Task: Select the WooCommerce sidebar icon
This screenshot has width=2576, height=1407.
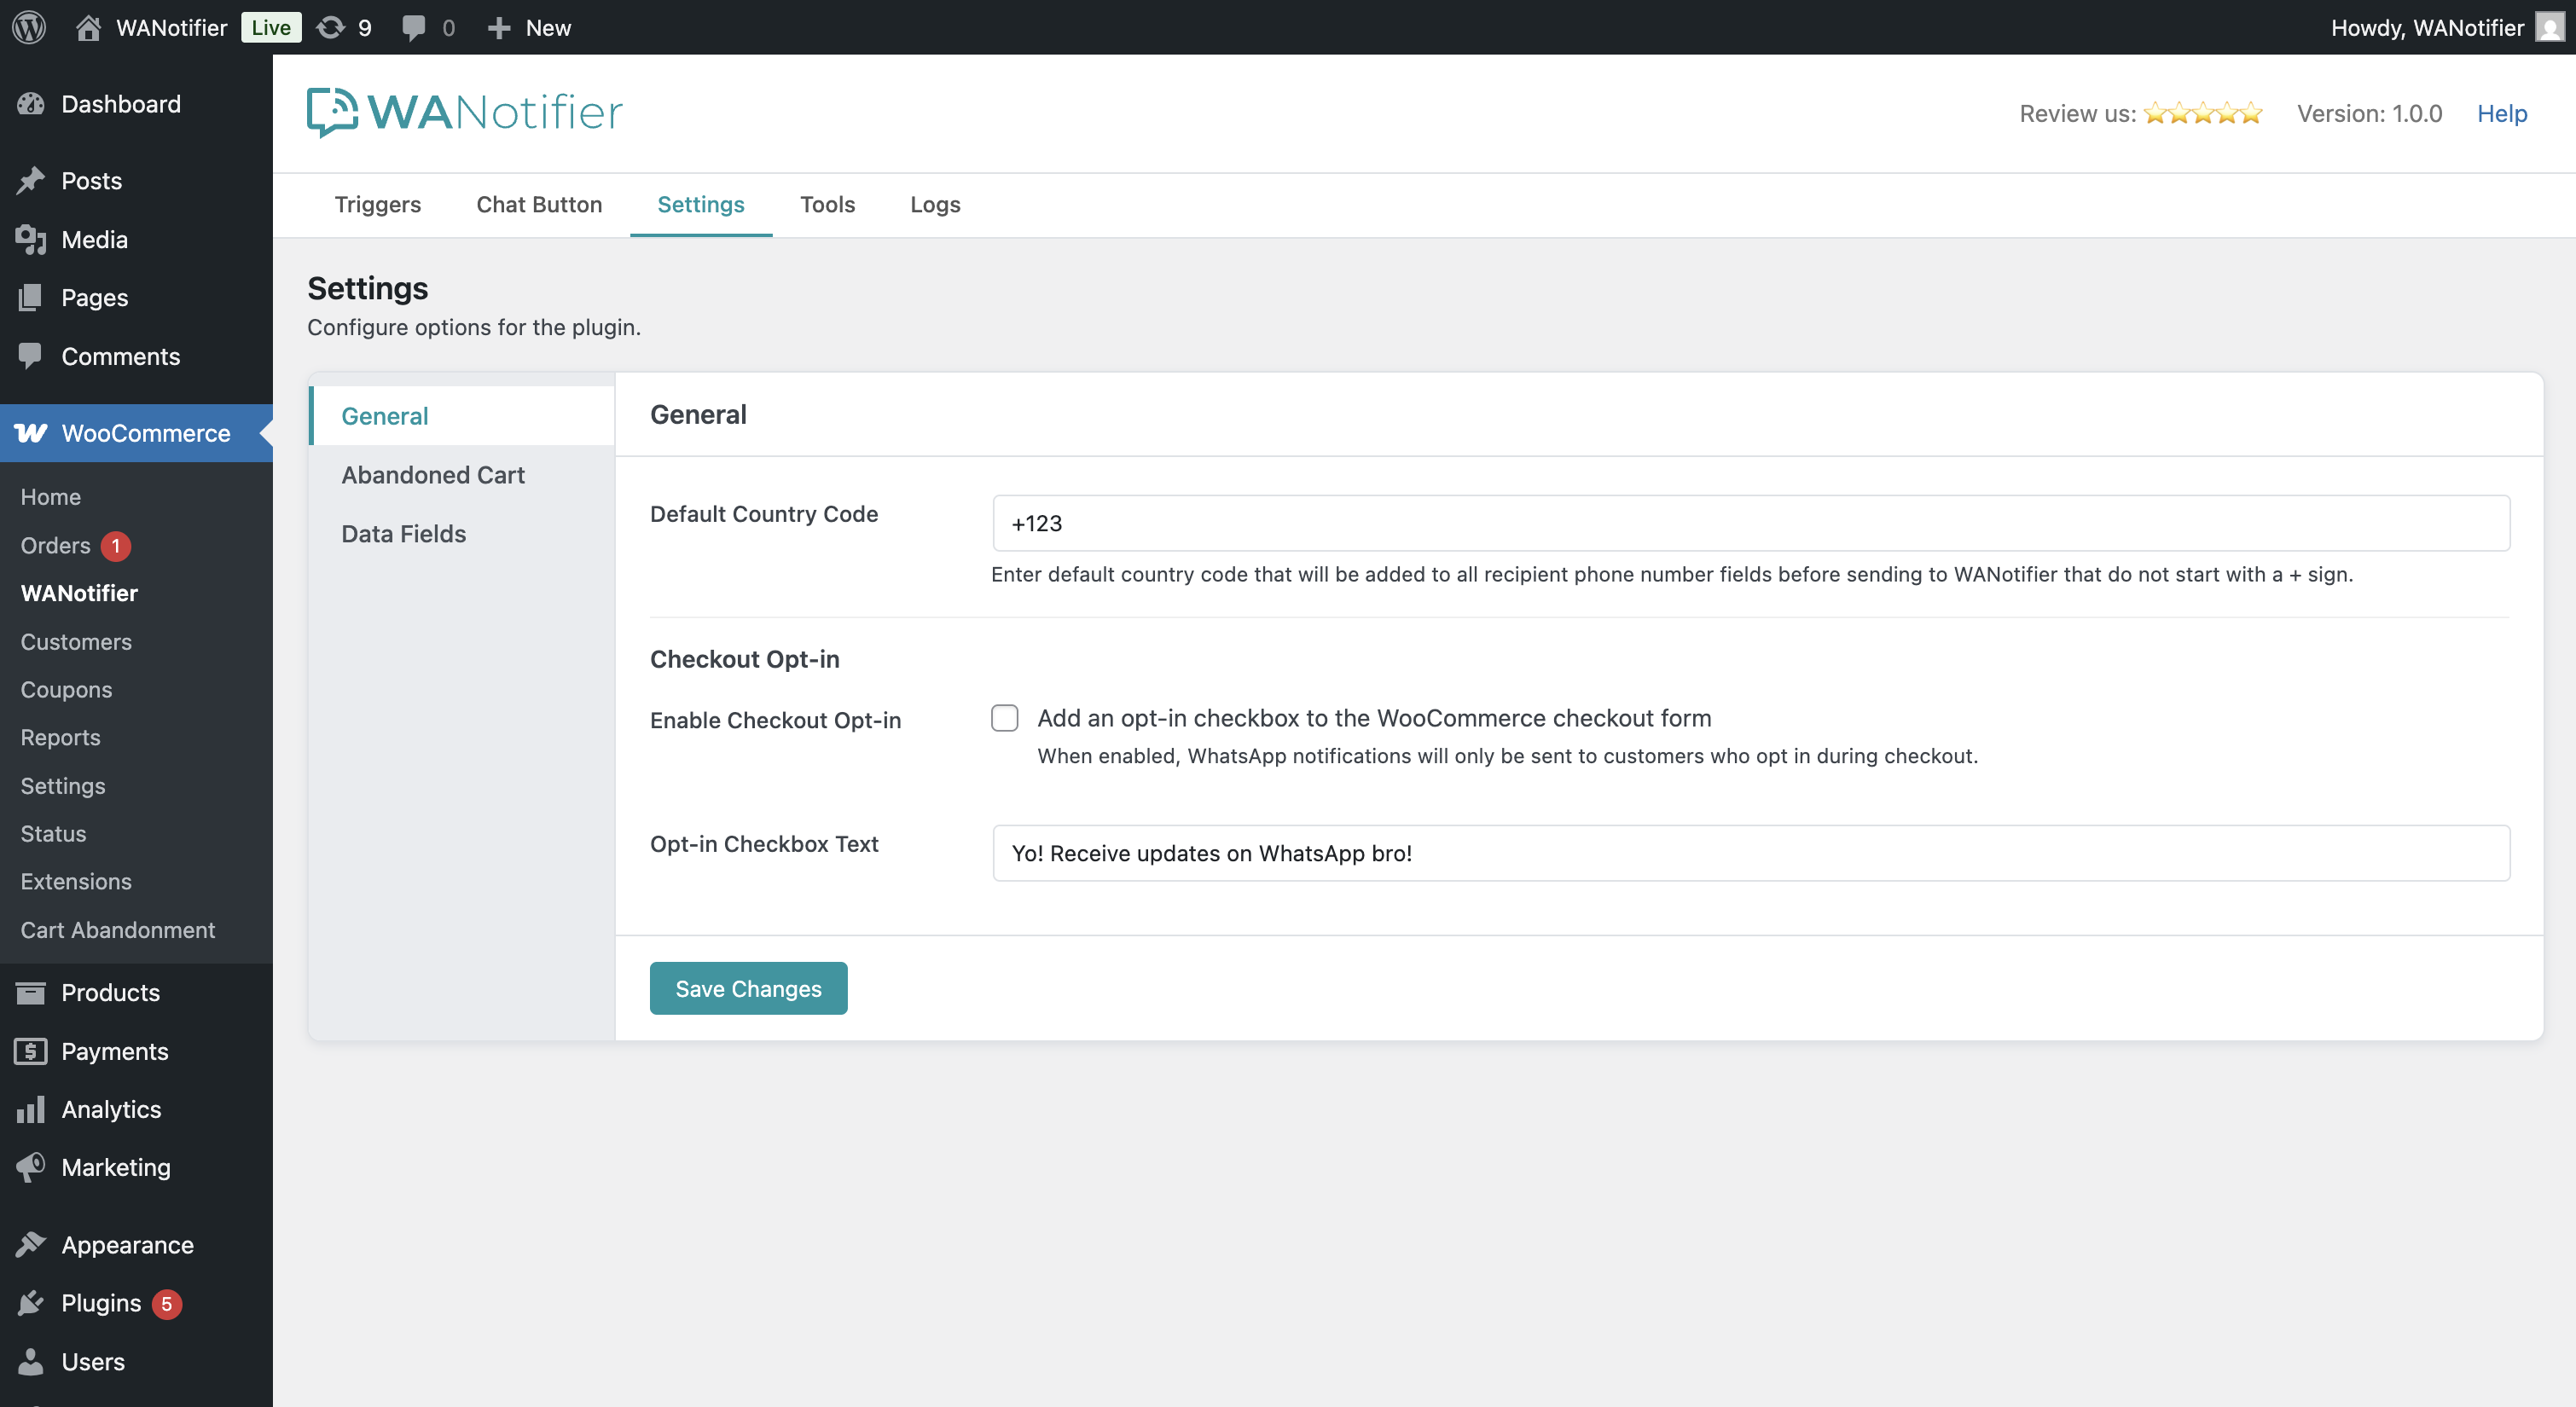Action: 32,433
